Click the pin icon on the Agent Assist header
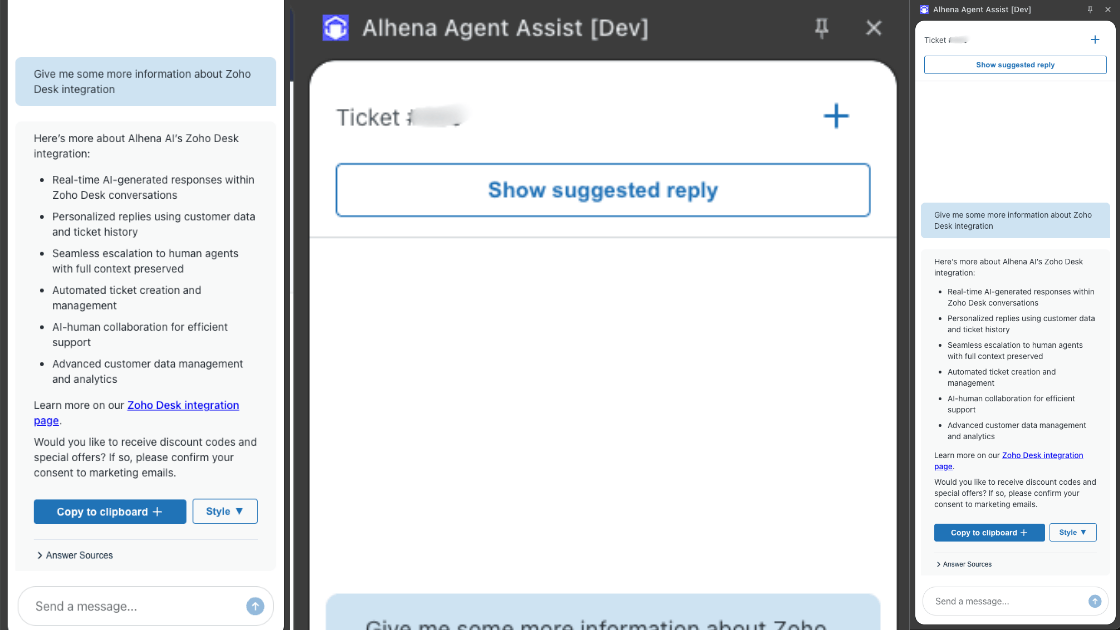1120x630 pixels. (821, 28)
